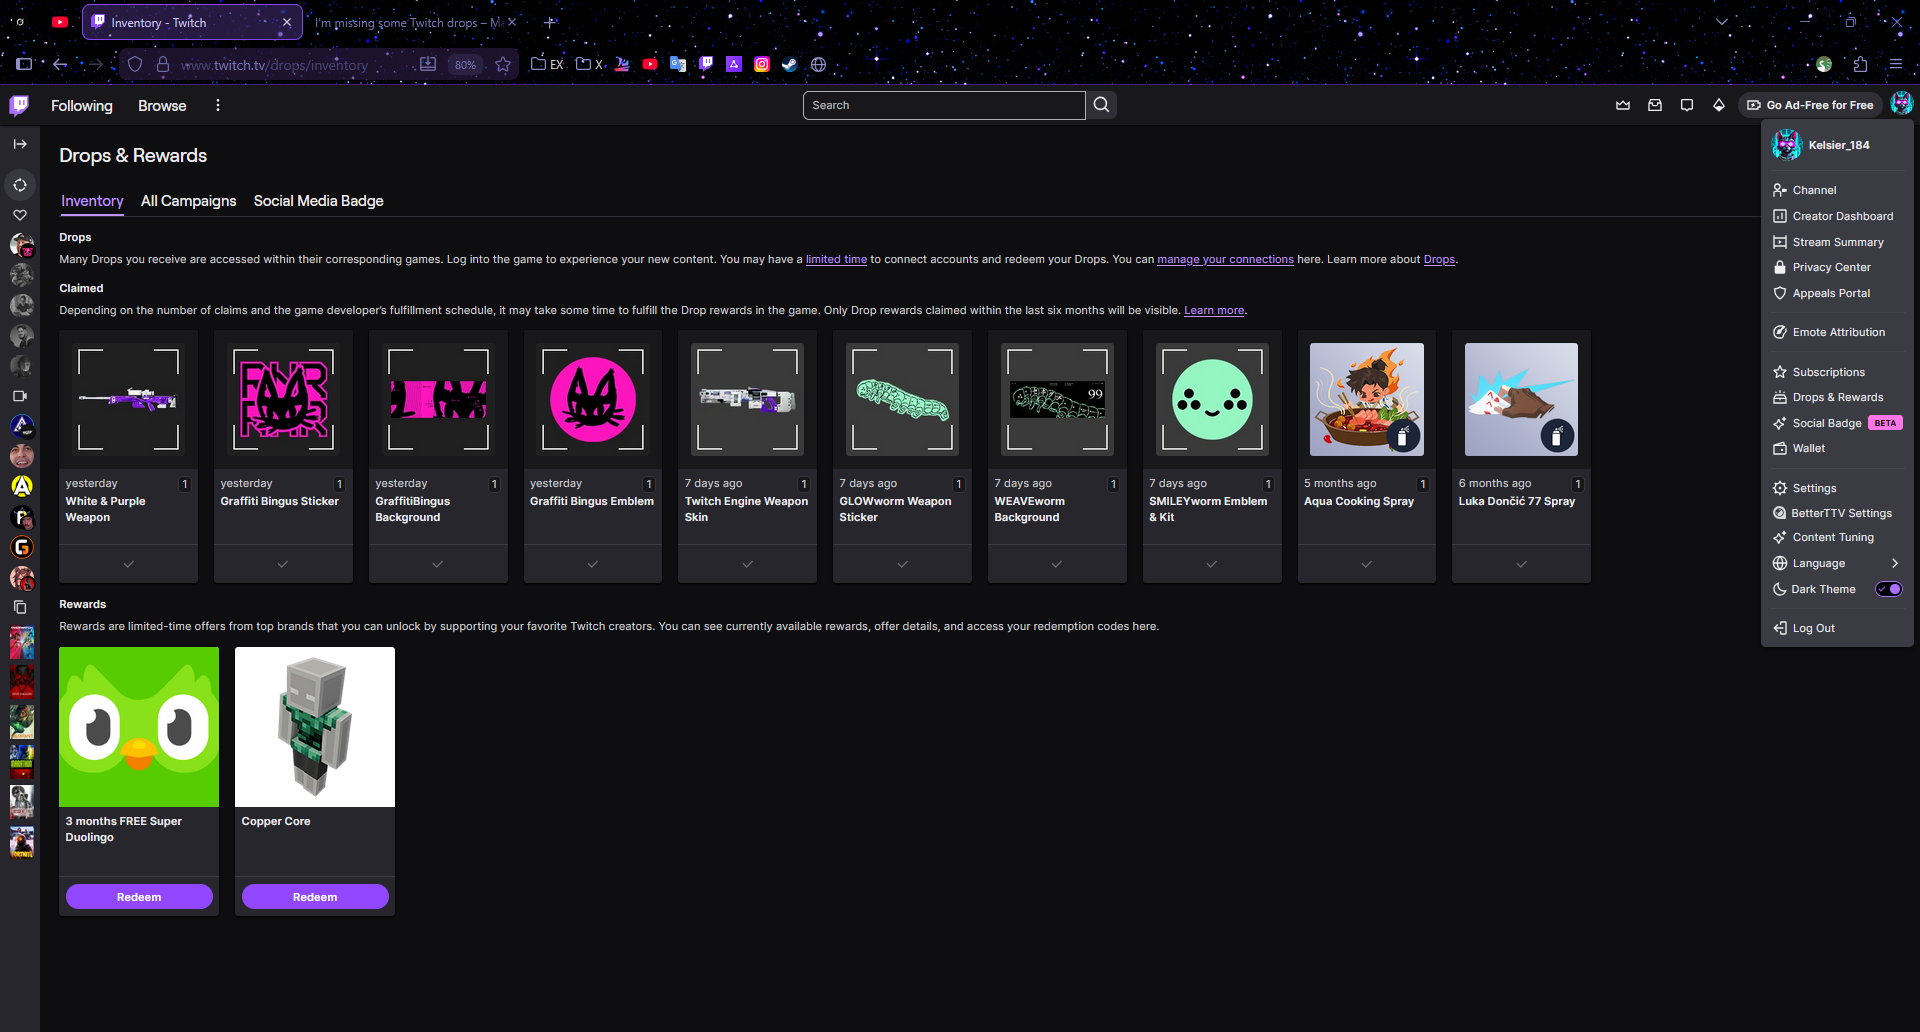Screen dimensions: 1920x1032
Task: Choose Log Out from the menu
Action: [x=1813, y=628]
